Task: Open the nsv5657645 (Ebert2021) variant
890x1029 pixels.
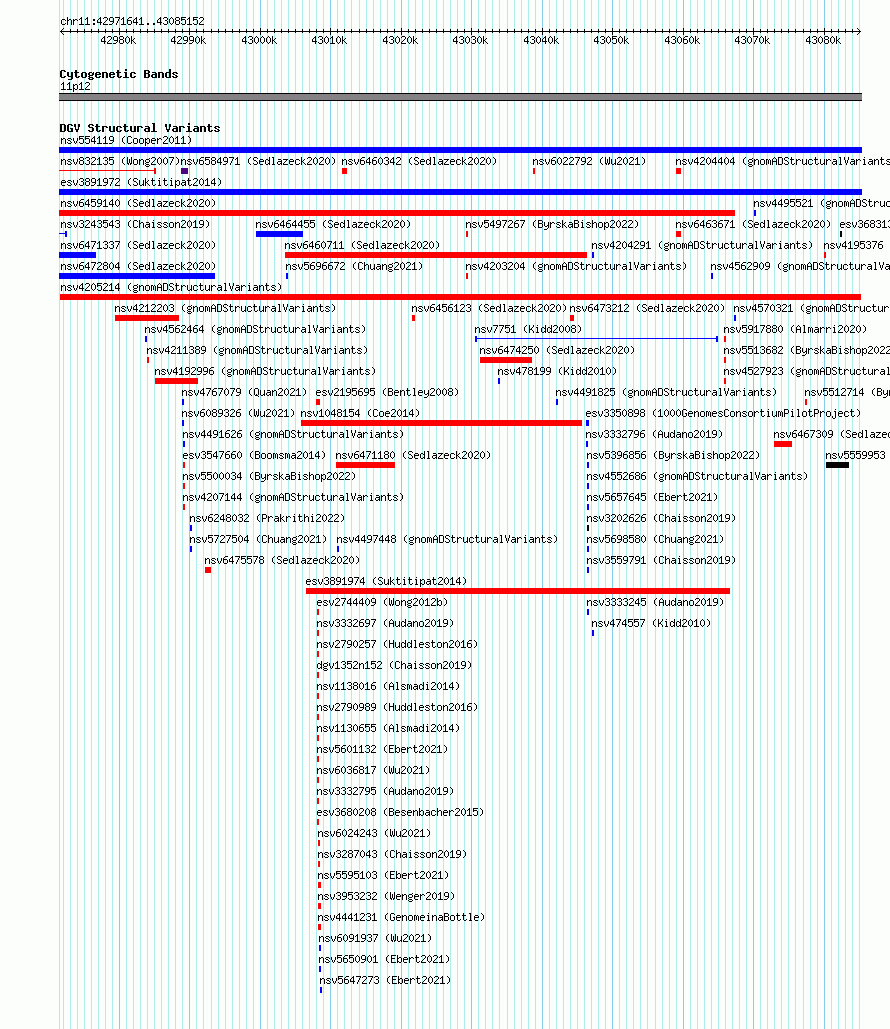Action: click(652, 497)
